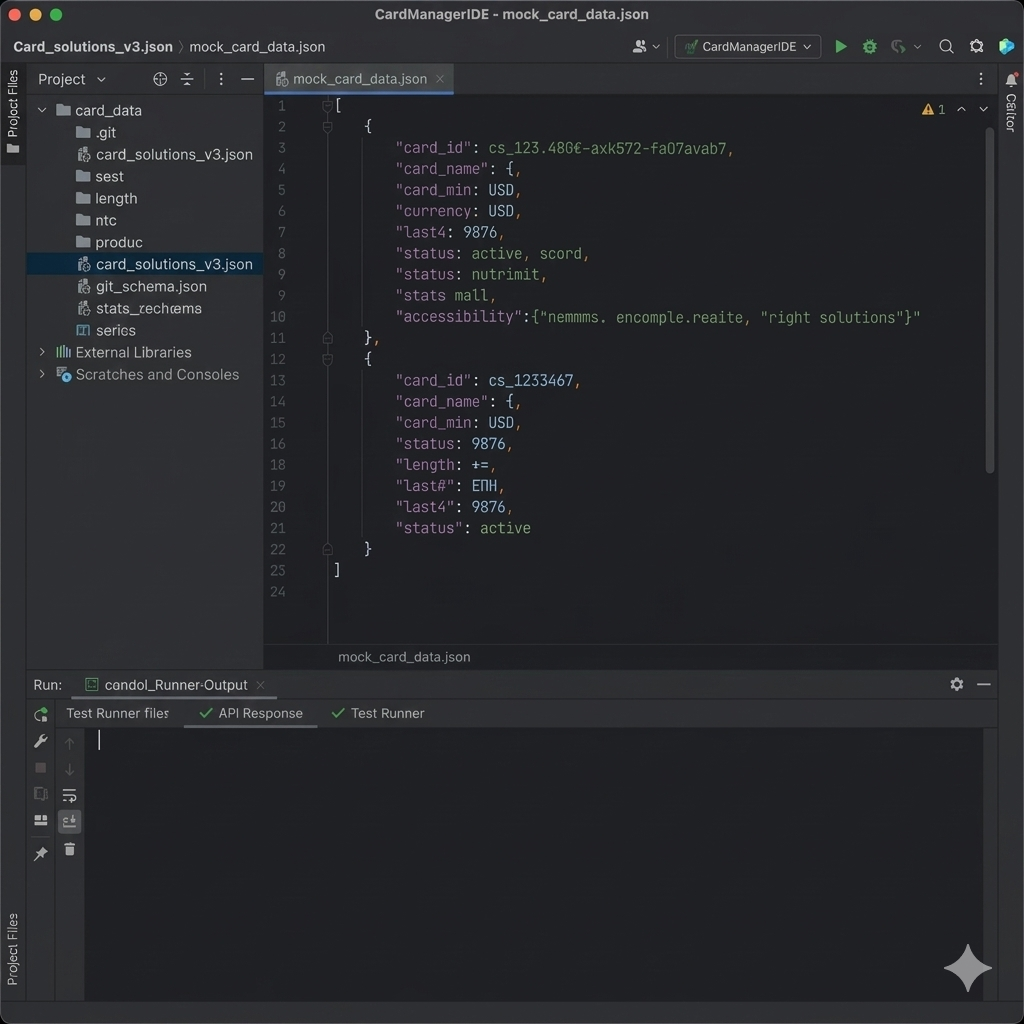Image resolution: width=1024 pixels, height=1024 pixels.
Task: Select the Test Runner tab
Action: tap(378, 713)
